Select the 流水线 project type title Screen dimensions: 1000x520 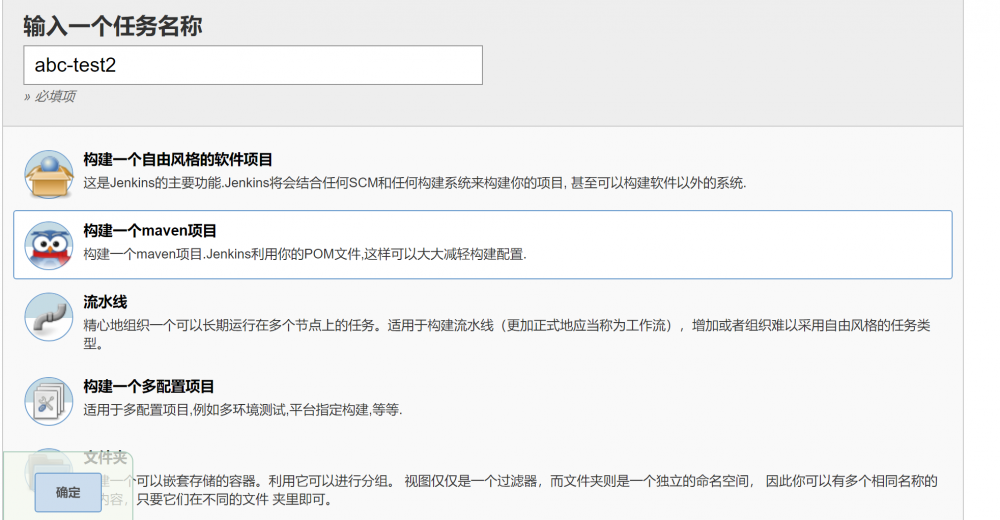(x=105, y=302)
